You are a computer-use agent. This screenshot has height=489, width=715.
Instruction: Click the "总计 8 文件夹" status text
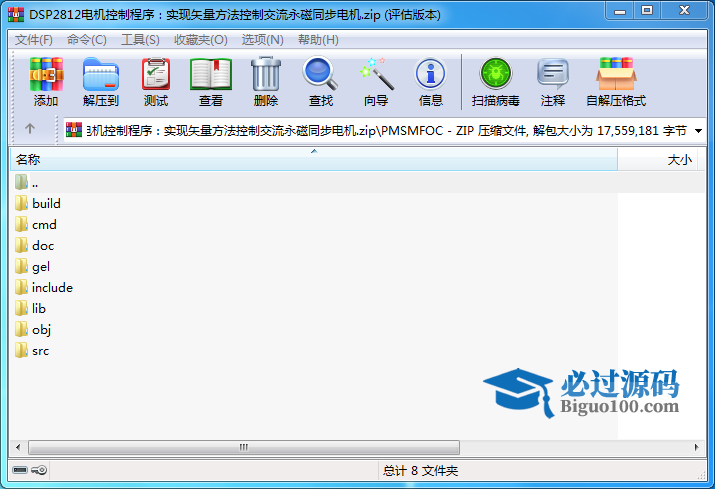420,470
